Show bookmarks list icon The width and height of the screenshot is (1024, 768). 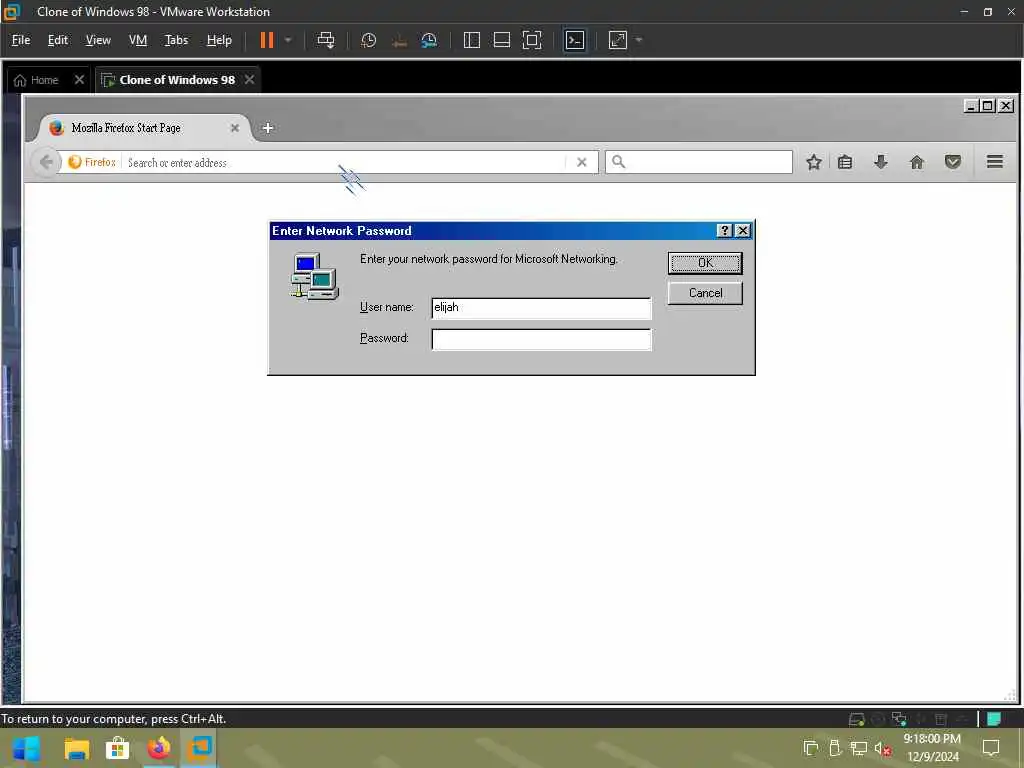click(x=845, y=162)
